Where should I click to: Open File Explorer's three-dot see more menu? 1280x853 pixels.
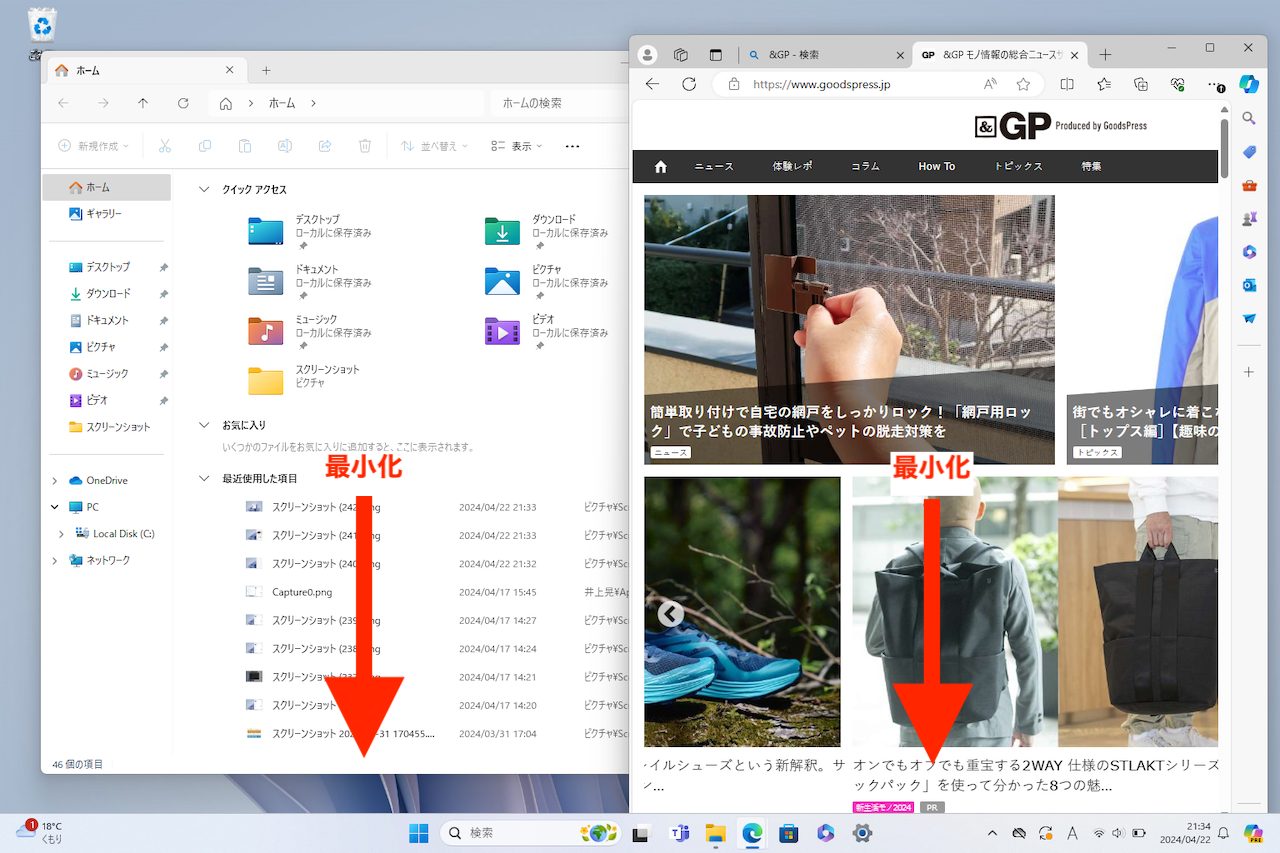point(572,146)
